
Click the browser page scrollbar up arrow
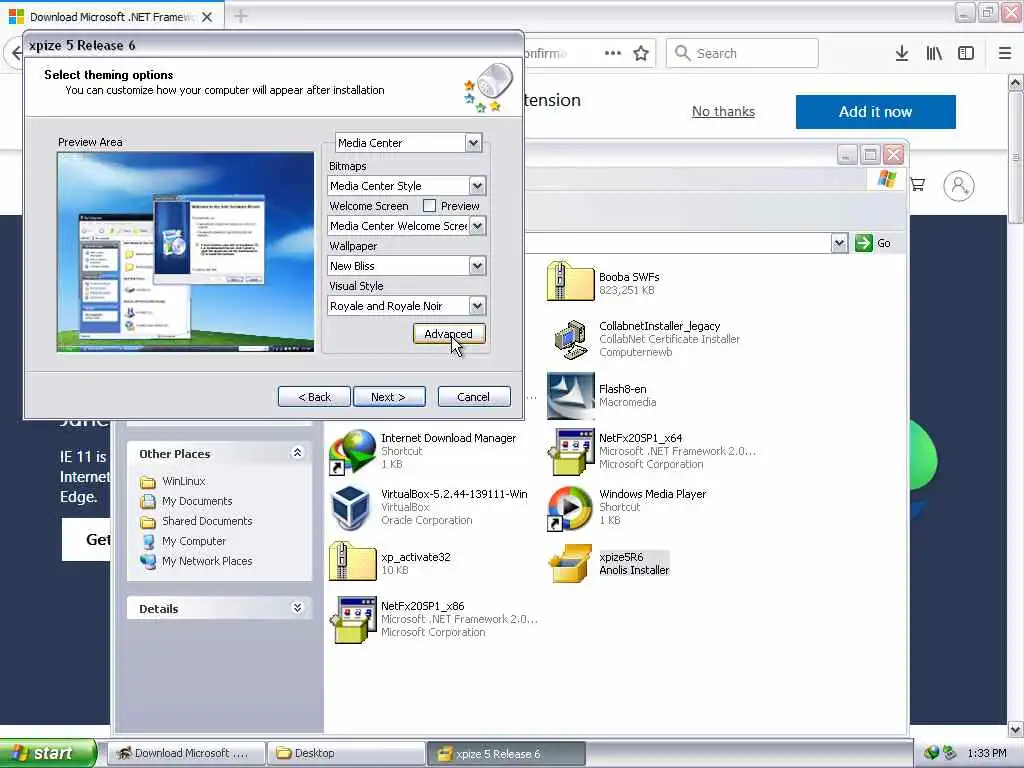click(x=1016, y=82)
